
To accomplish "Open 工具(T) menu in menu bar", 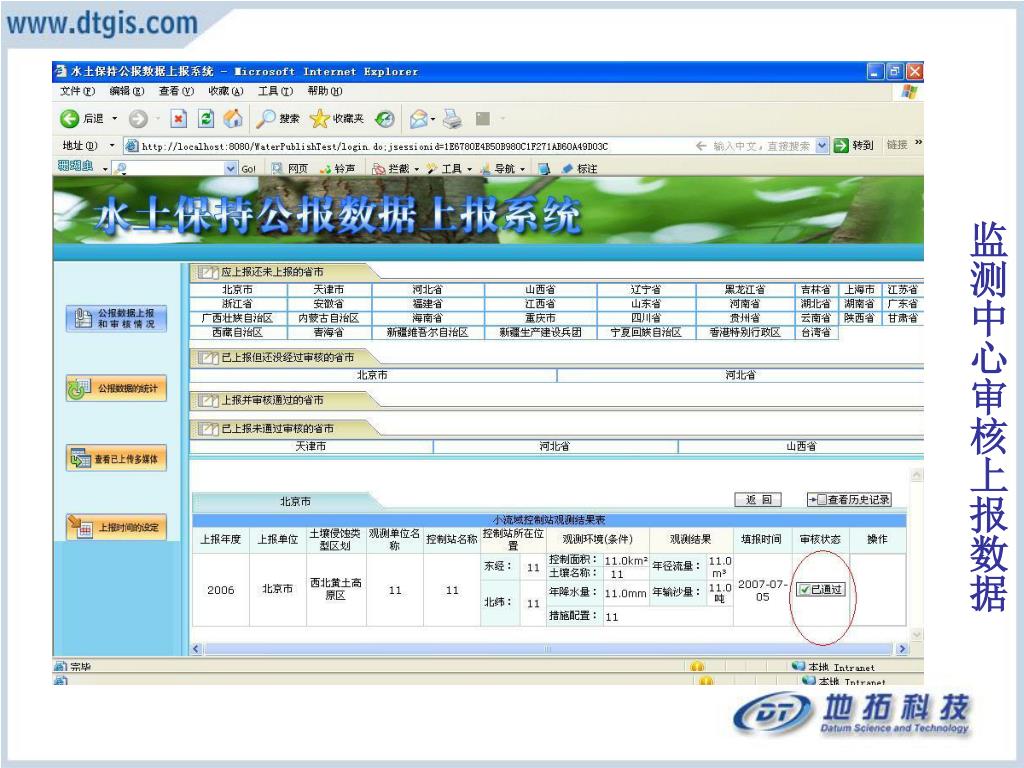I will click(x=275, y=91).
